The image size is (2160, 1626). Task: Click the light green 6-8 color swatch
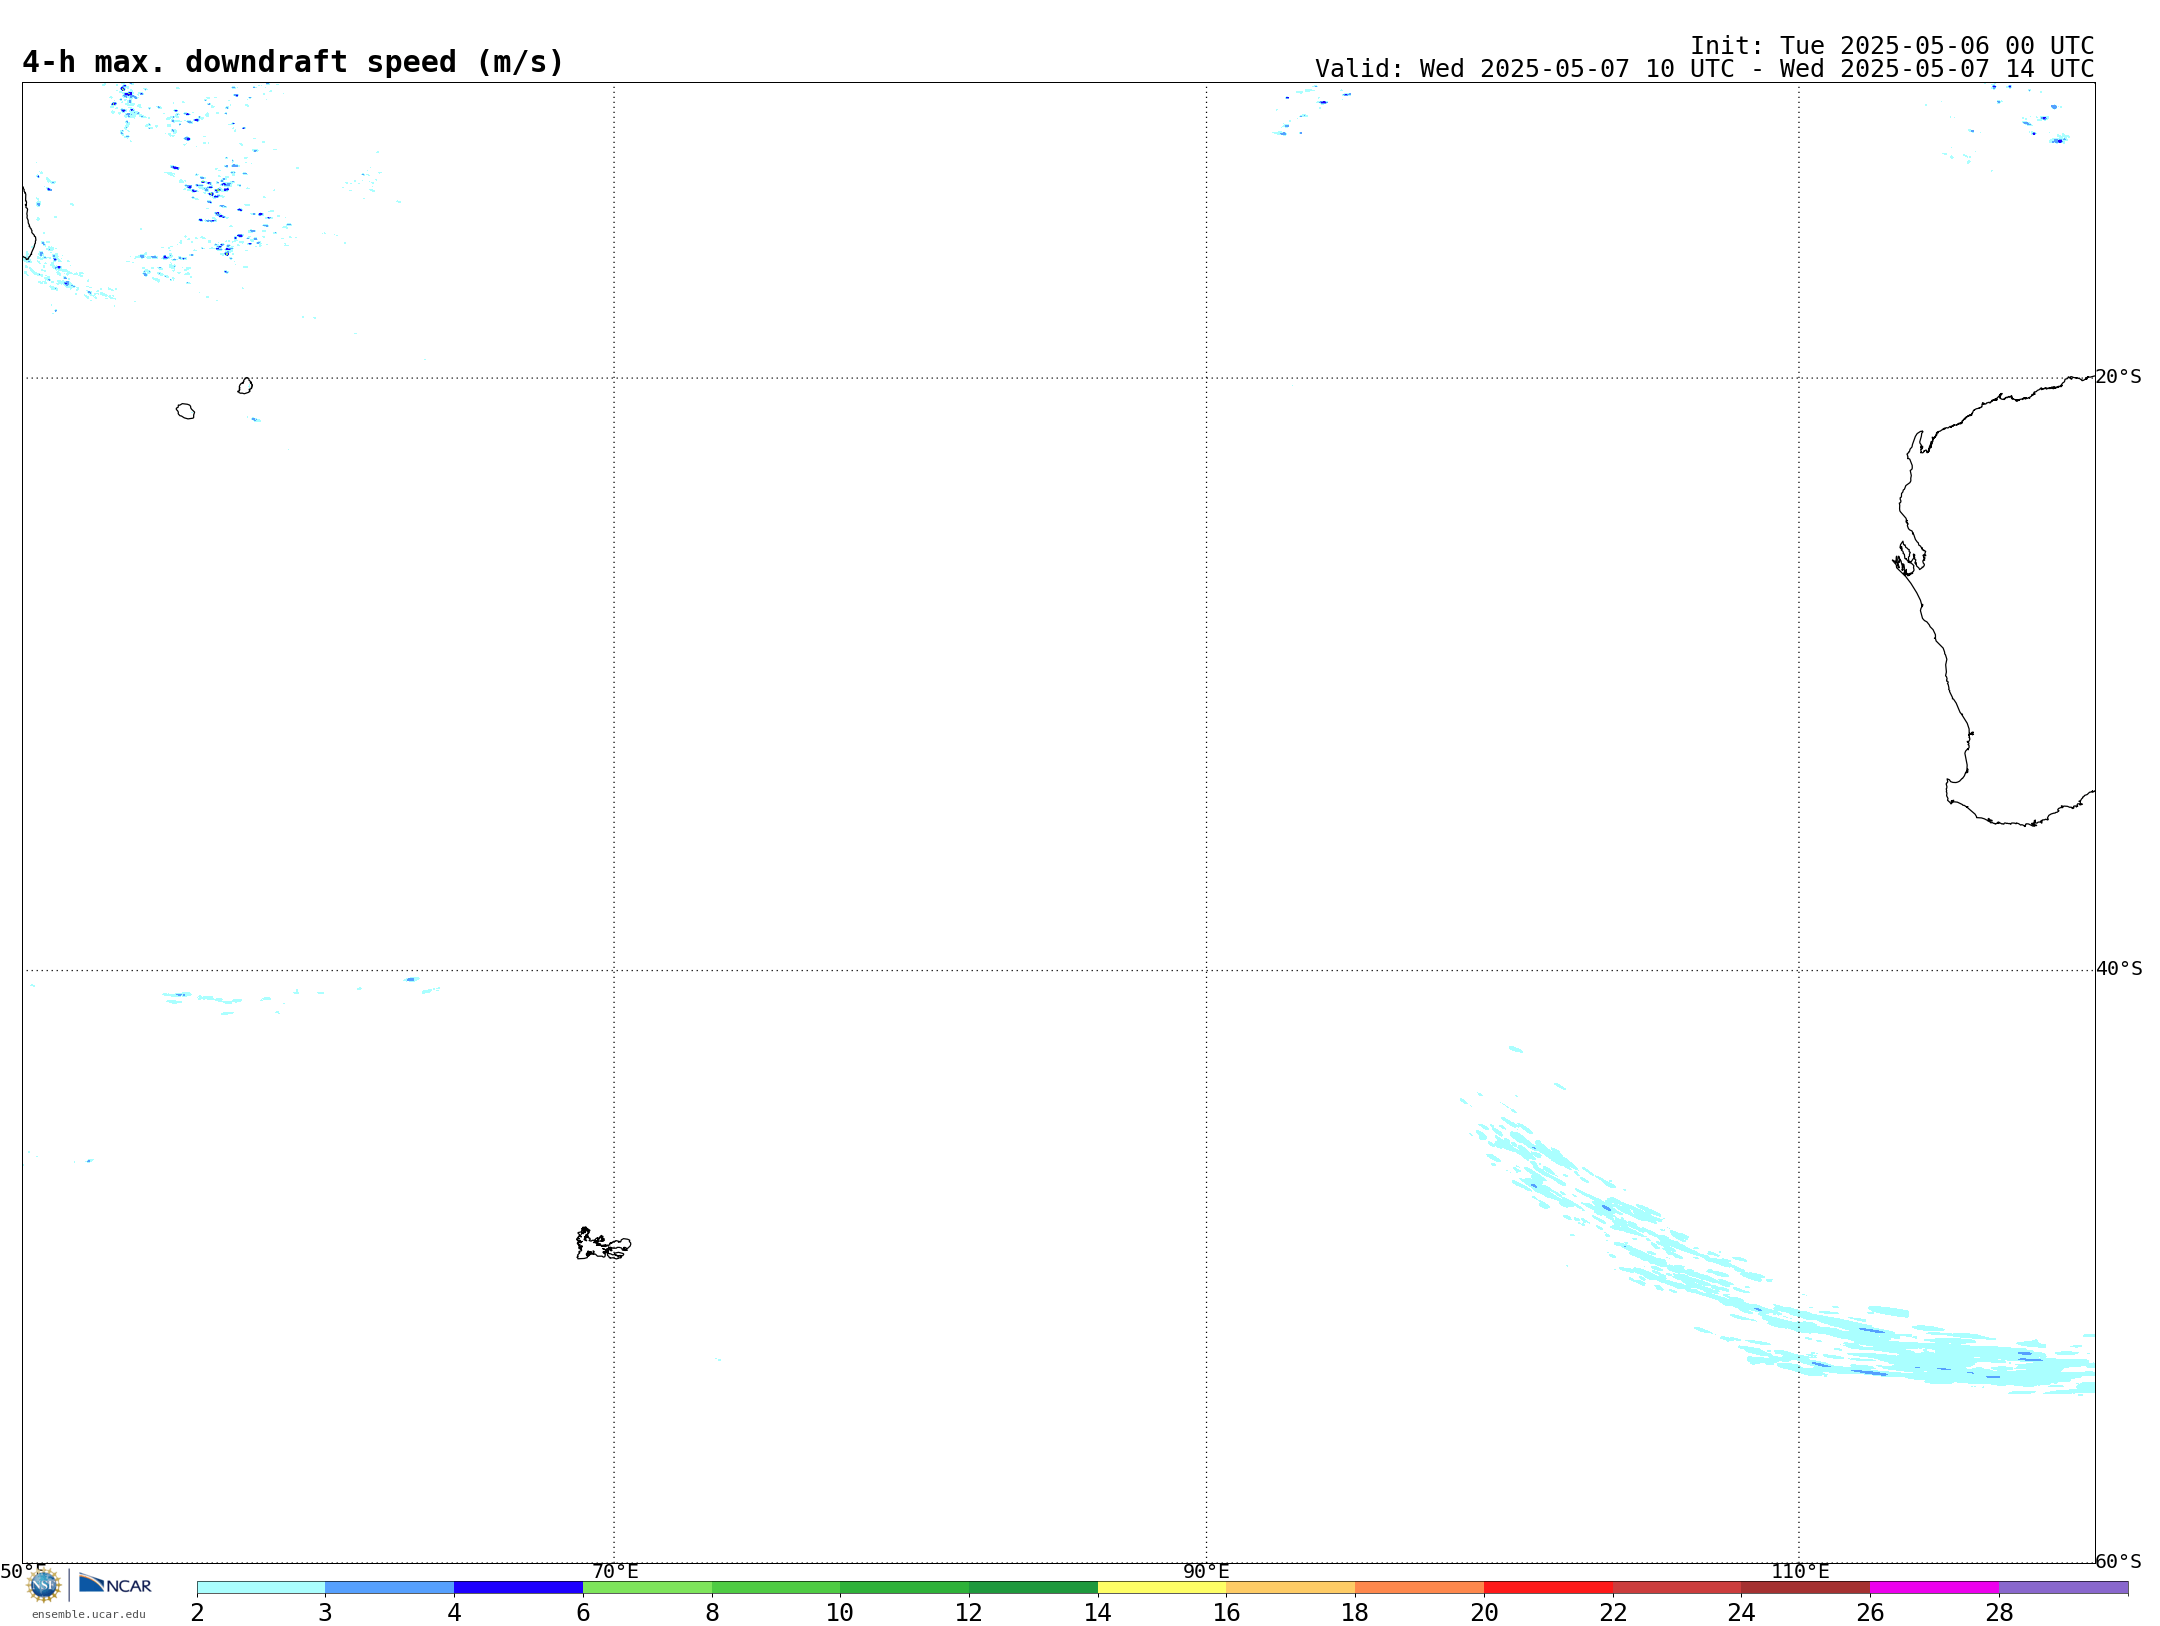click(648, 1588)
